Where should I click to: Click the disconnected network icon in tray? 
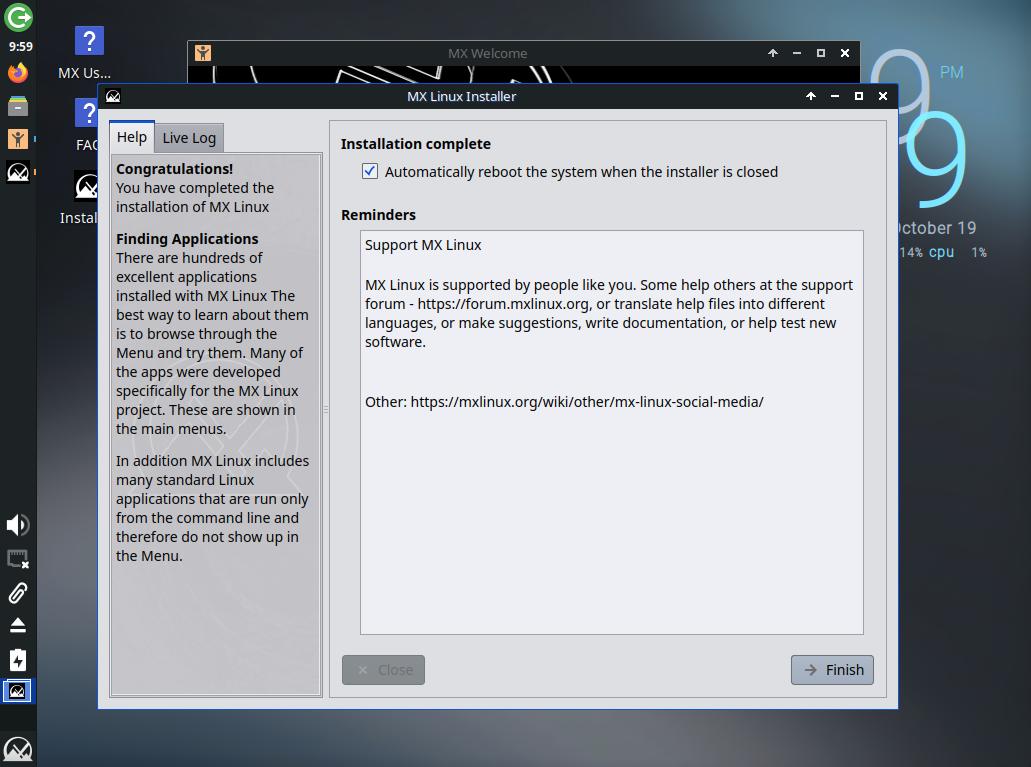(x=18, y=559)
